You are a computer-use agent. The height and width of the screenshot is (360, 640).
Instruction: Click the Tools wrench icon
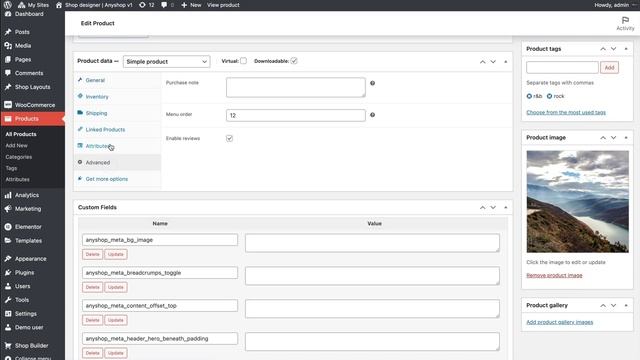(x=8, y=300)
